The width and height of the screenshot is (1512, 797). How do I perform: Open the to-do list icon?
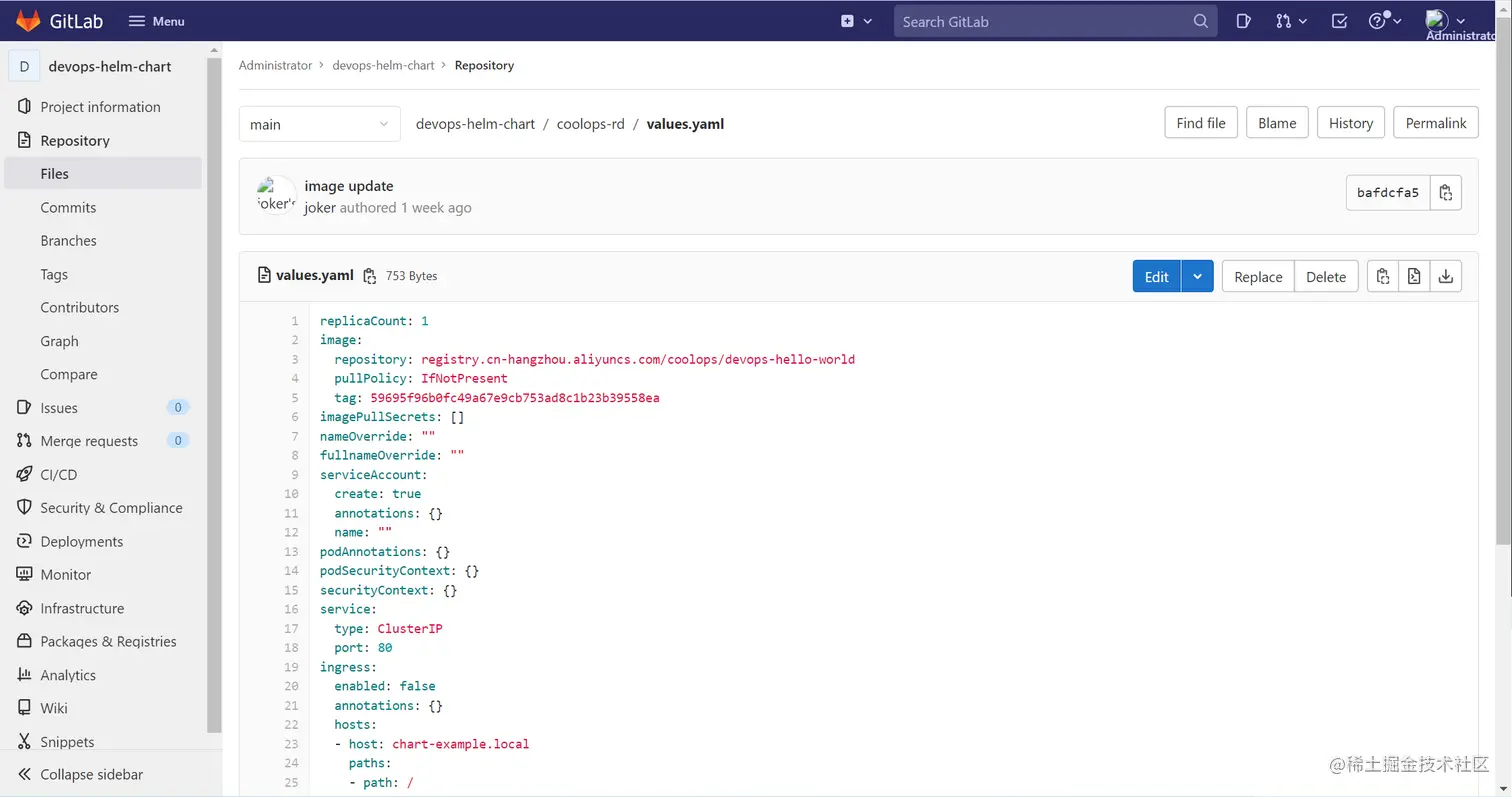(1340, 21)
